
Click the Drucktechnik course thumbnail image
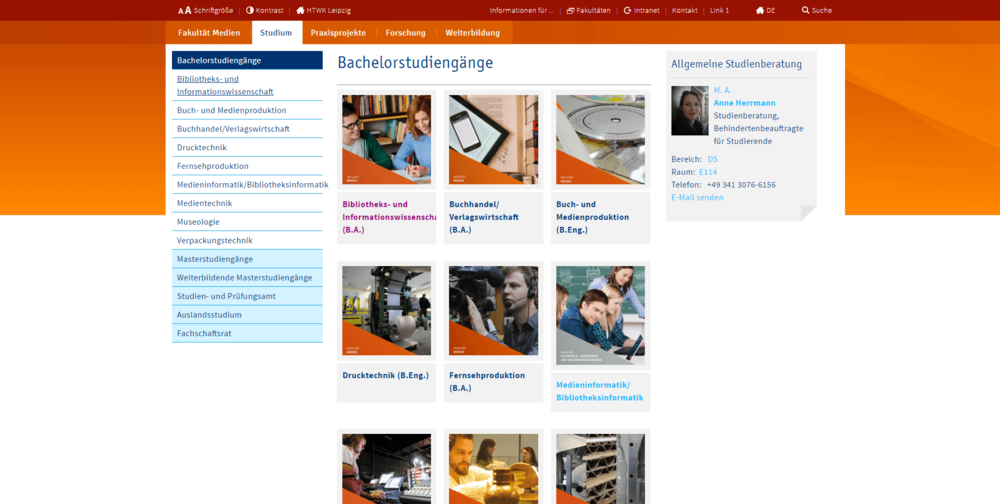[386, 311]
